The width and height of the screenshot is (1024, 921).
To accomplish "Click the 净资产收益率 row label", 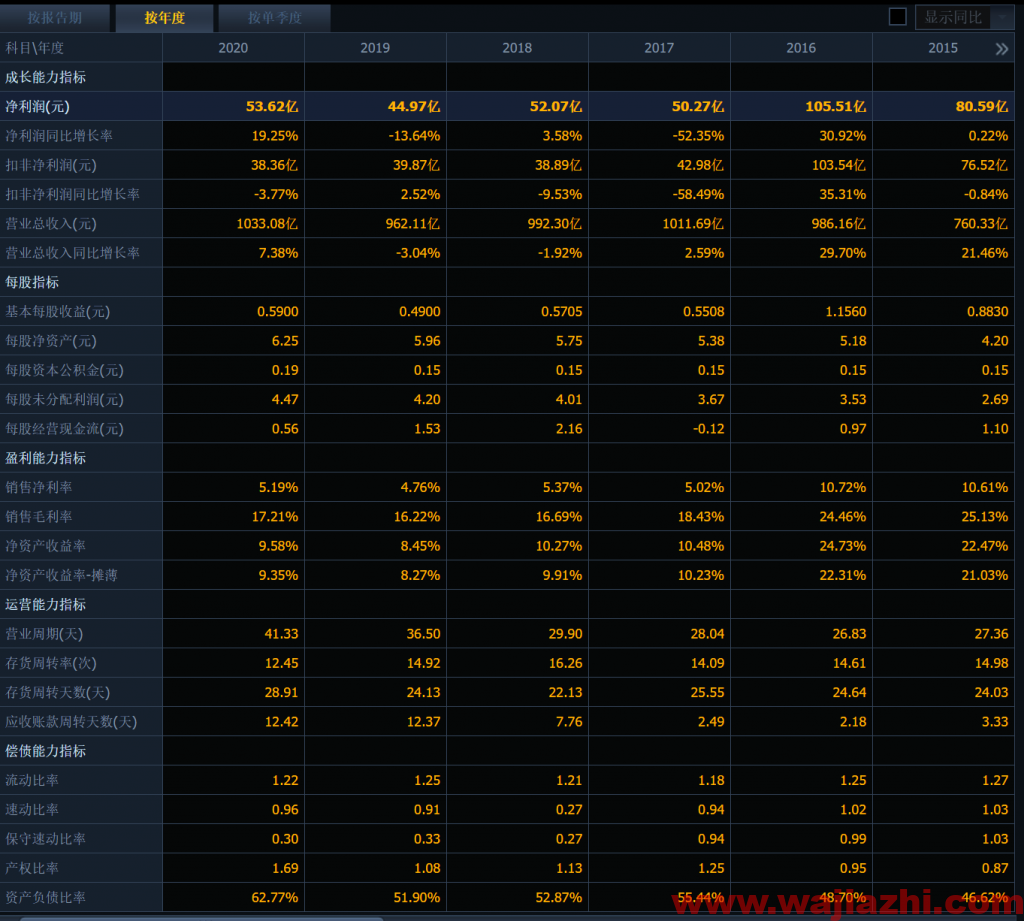I will pyautogui.click(x=46, y=546).
